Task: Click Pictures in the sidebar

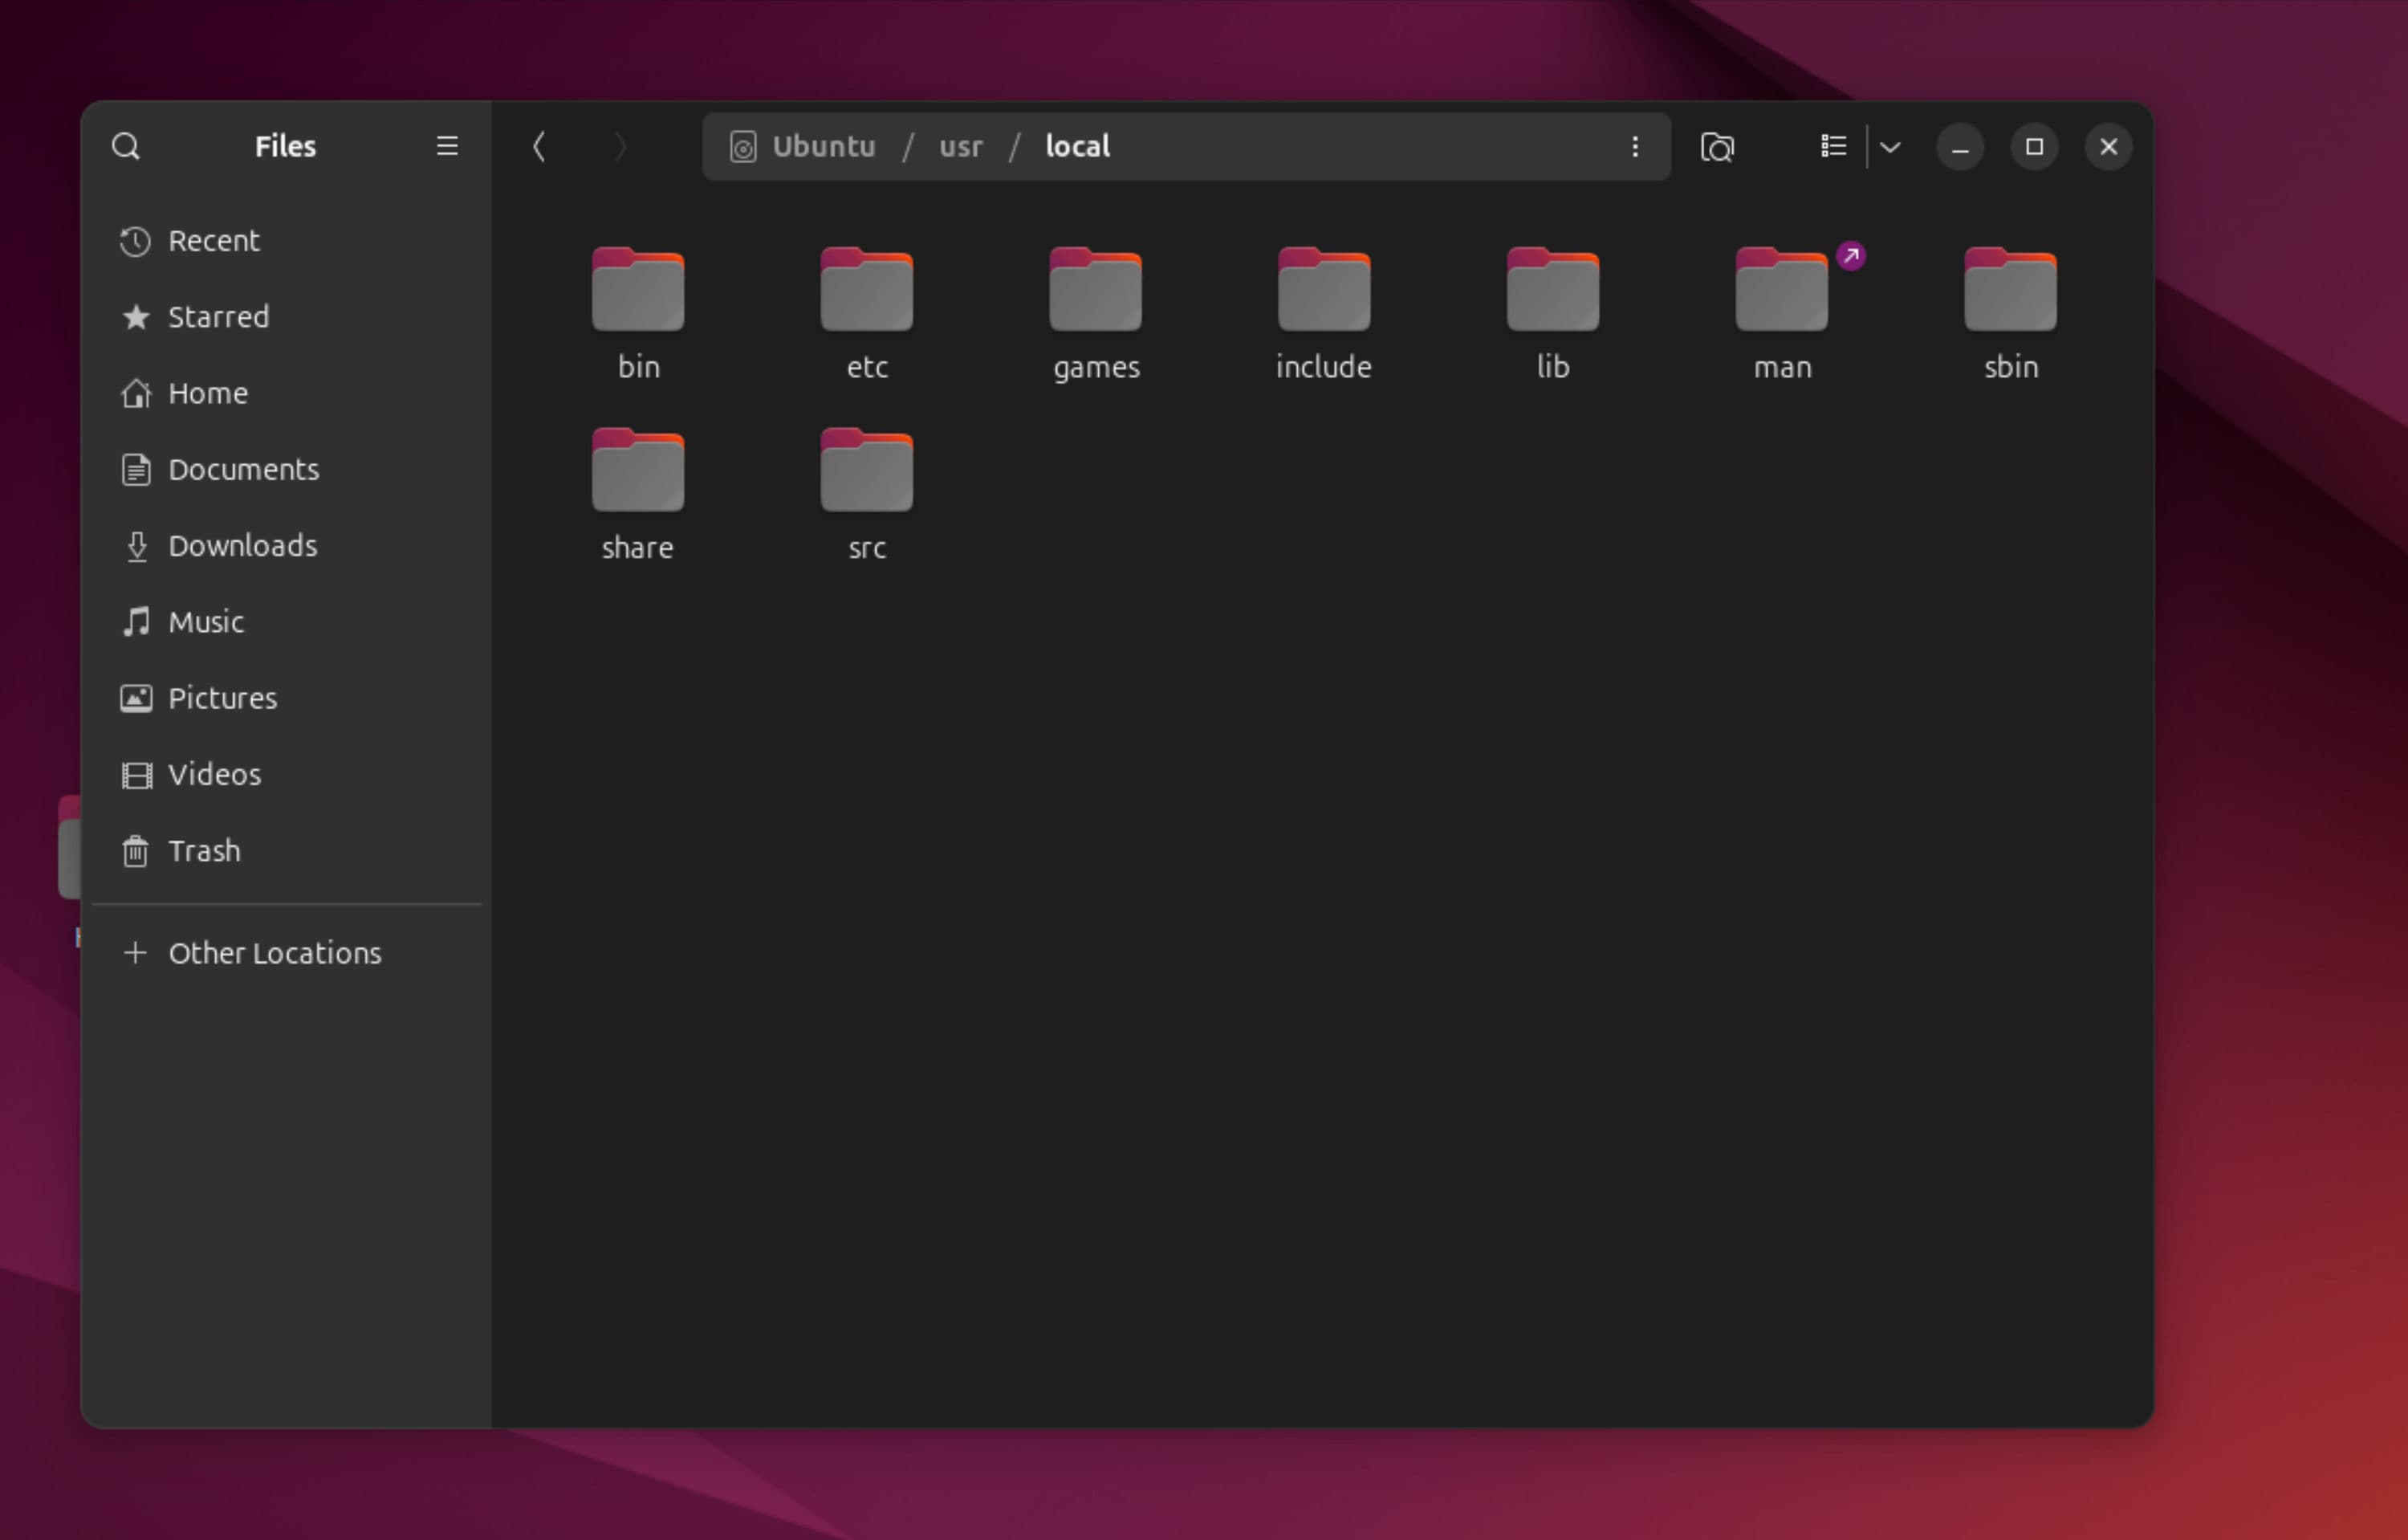Action: point(222,698)
